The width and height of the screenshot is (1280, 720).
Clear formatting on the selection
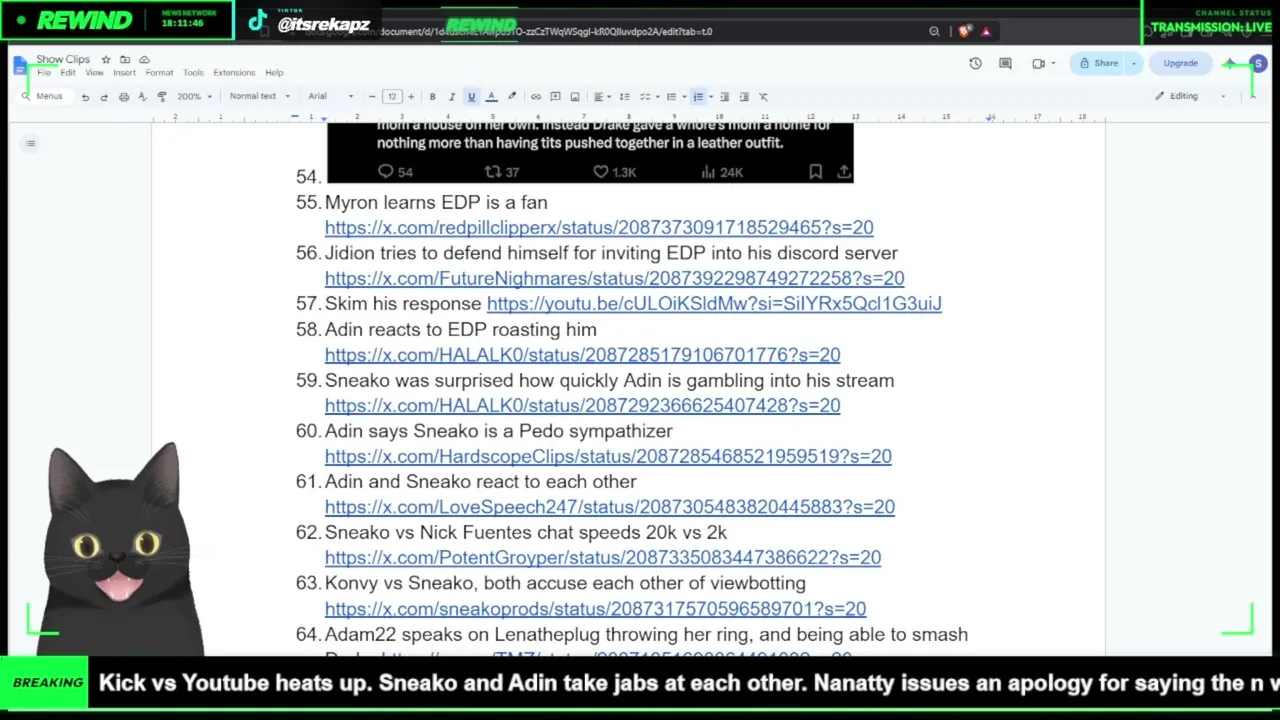[763, 97]
